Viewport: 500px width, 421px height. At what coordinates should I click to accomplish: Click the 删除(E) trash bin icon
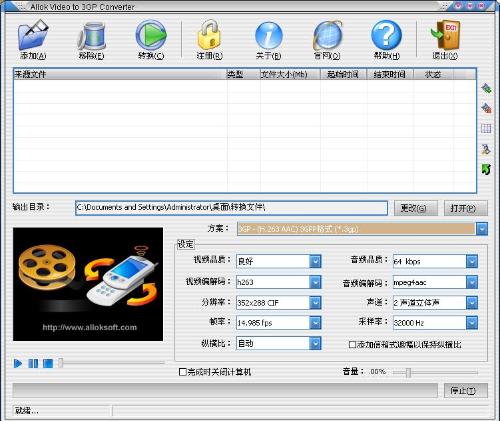tap(91, 36)
